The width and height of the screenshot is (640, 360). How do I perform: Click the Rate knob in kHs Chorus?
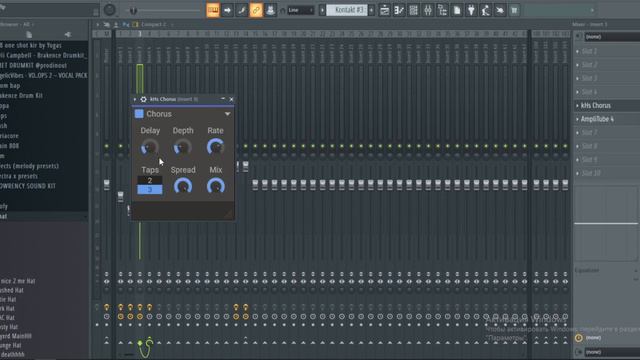(216, 147)
